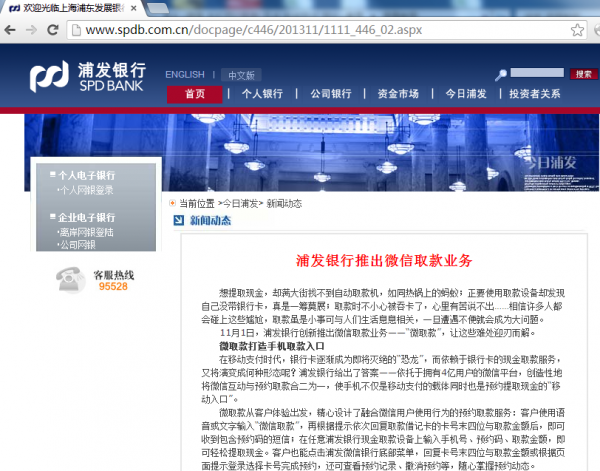Click the browser back arrow

(x=10, y=30)
